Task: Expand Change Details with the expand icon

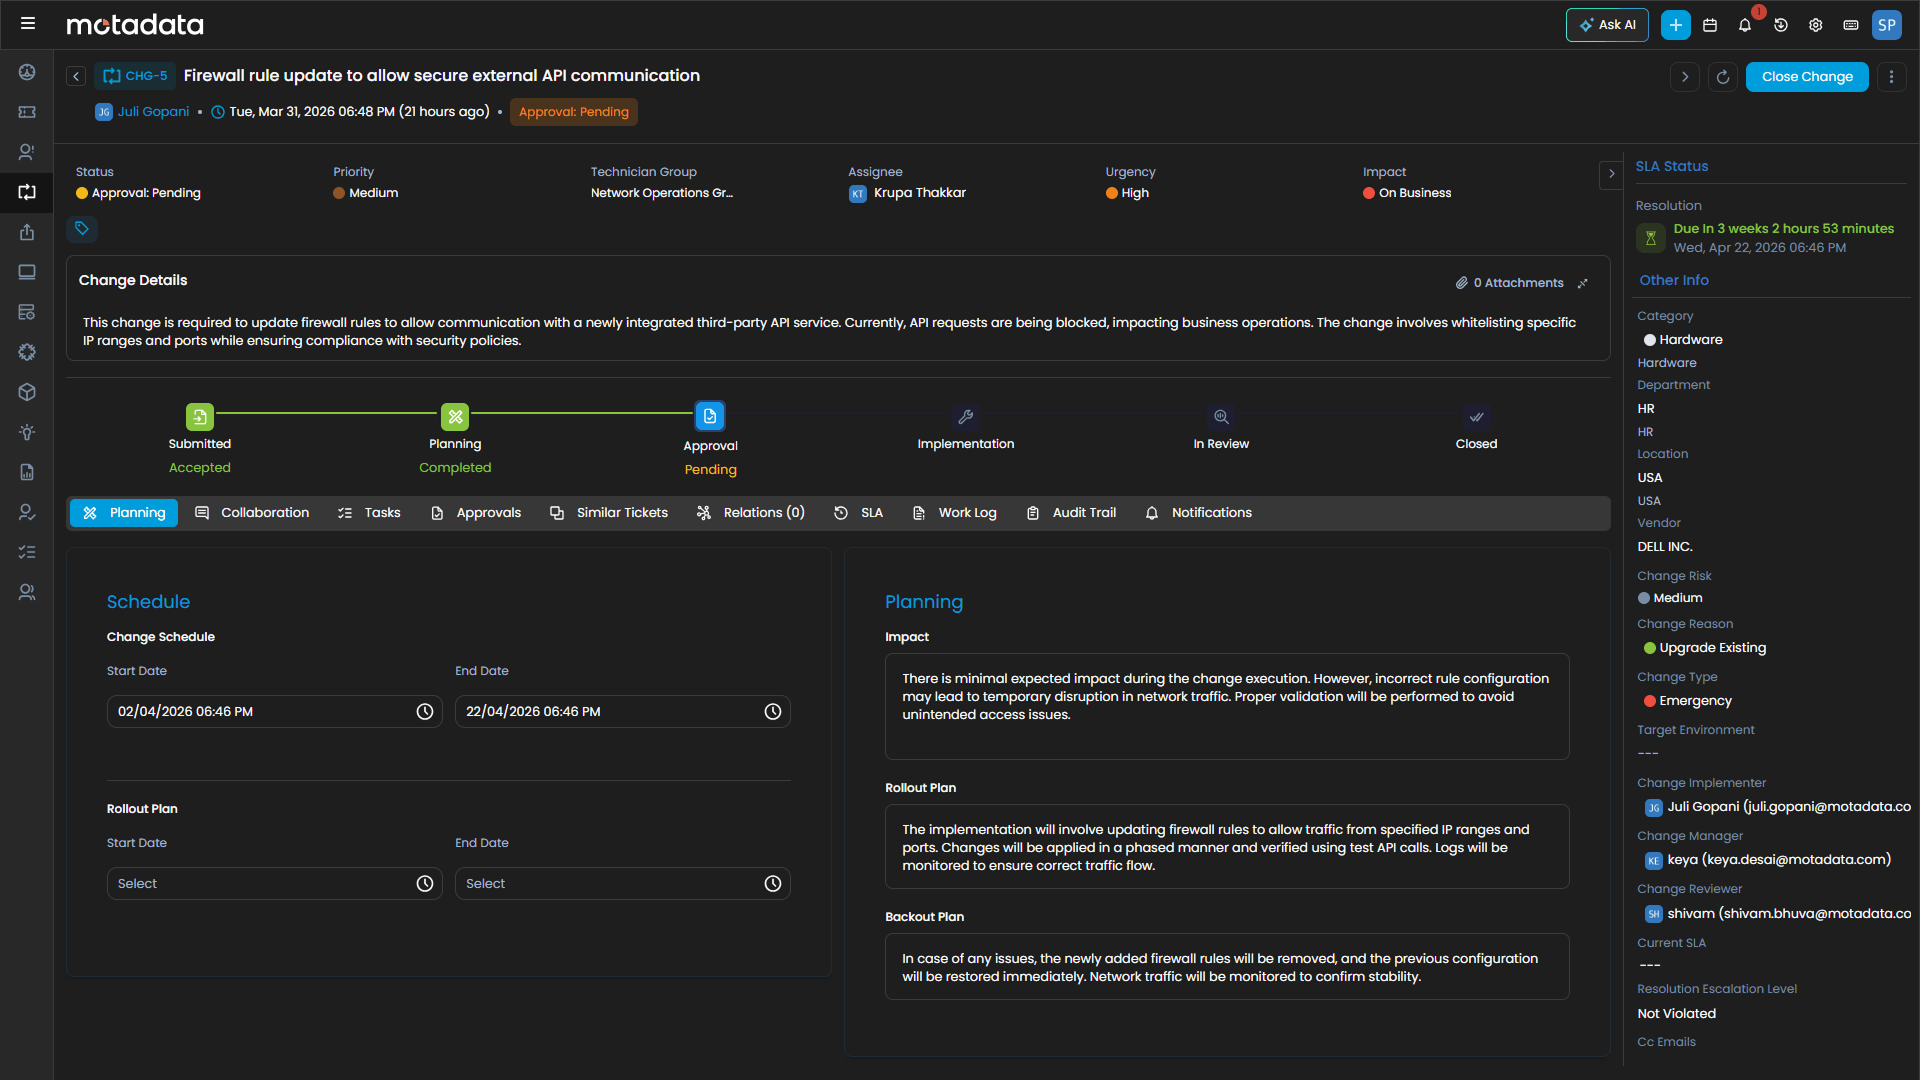Action: coord(1583,283)
